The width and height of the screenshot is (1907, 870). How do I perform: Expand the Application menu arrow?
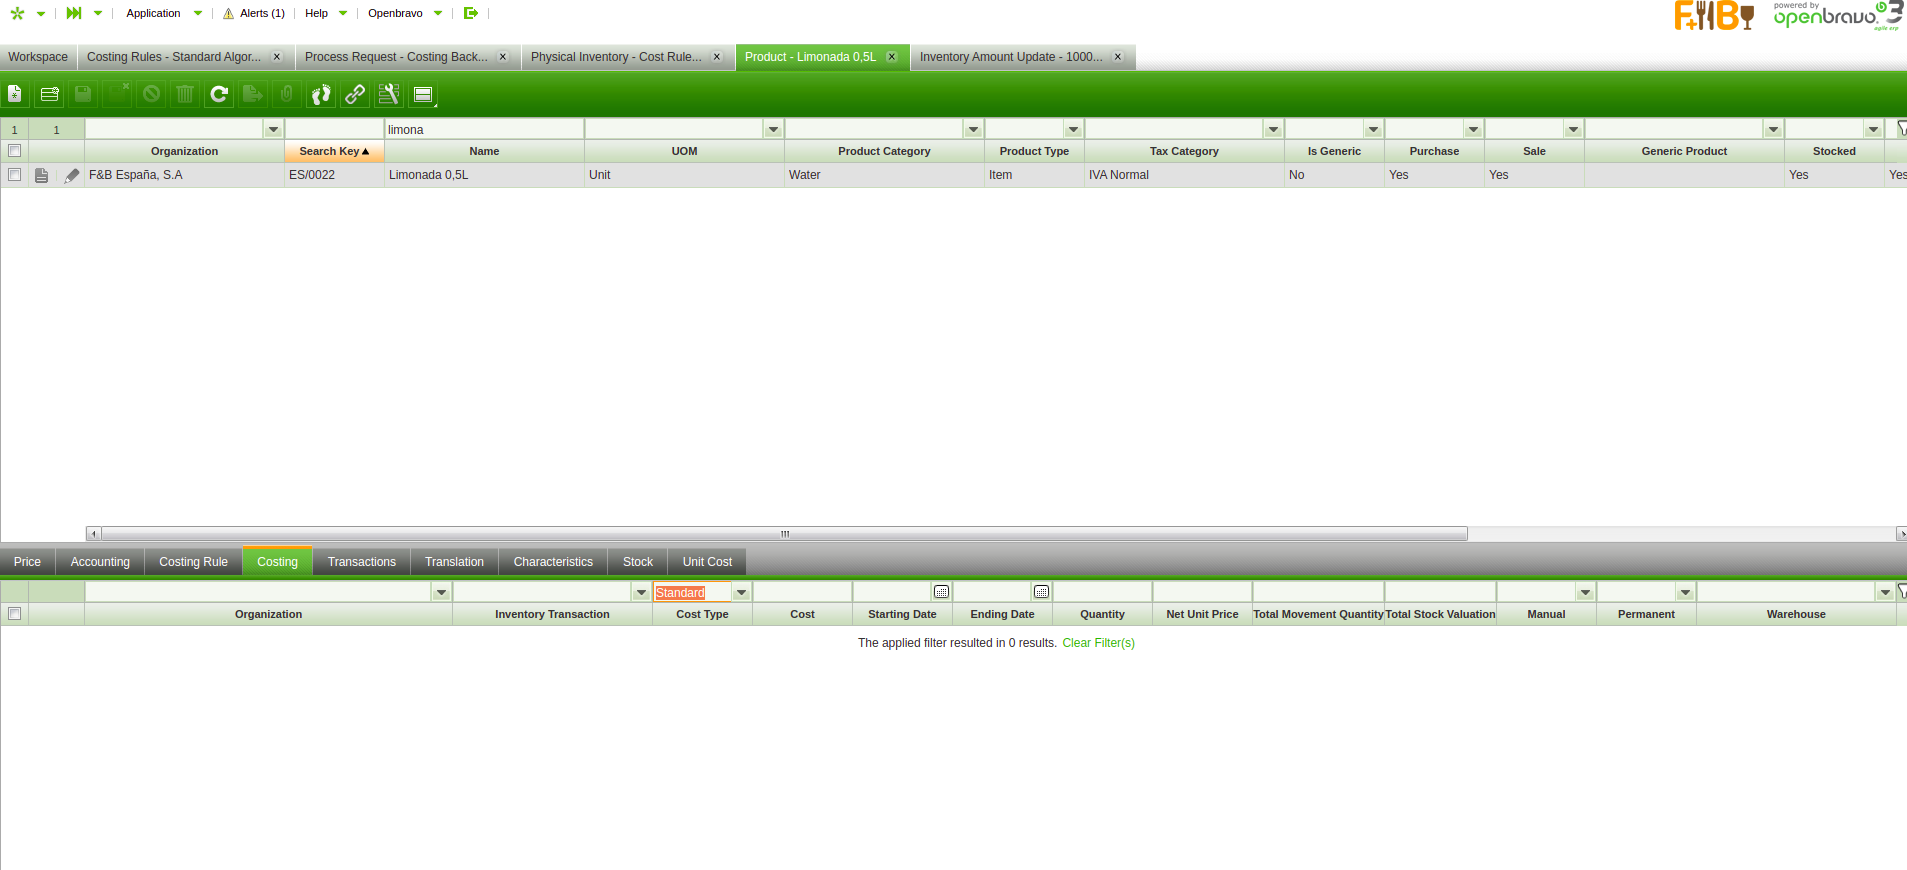click(x=198, y=13)
